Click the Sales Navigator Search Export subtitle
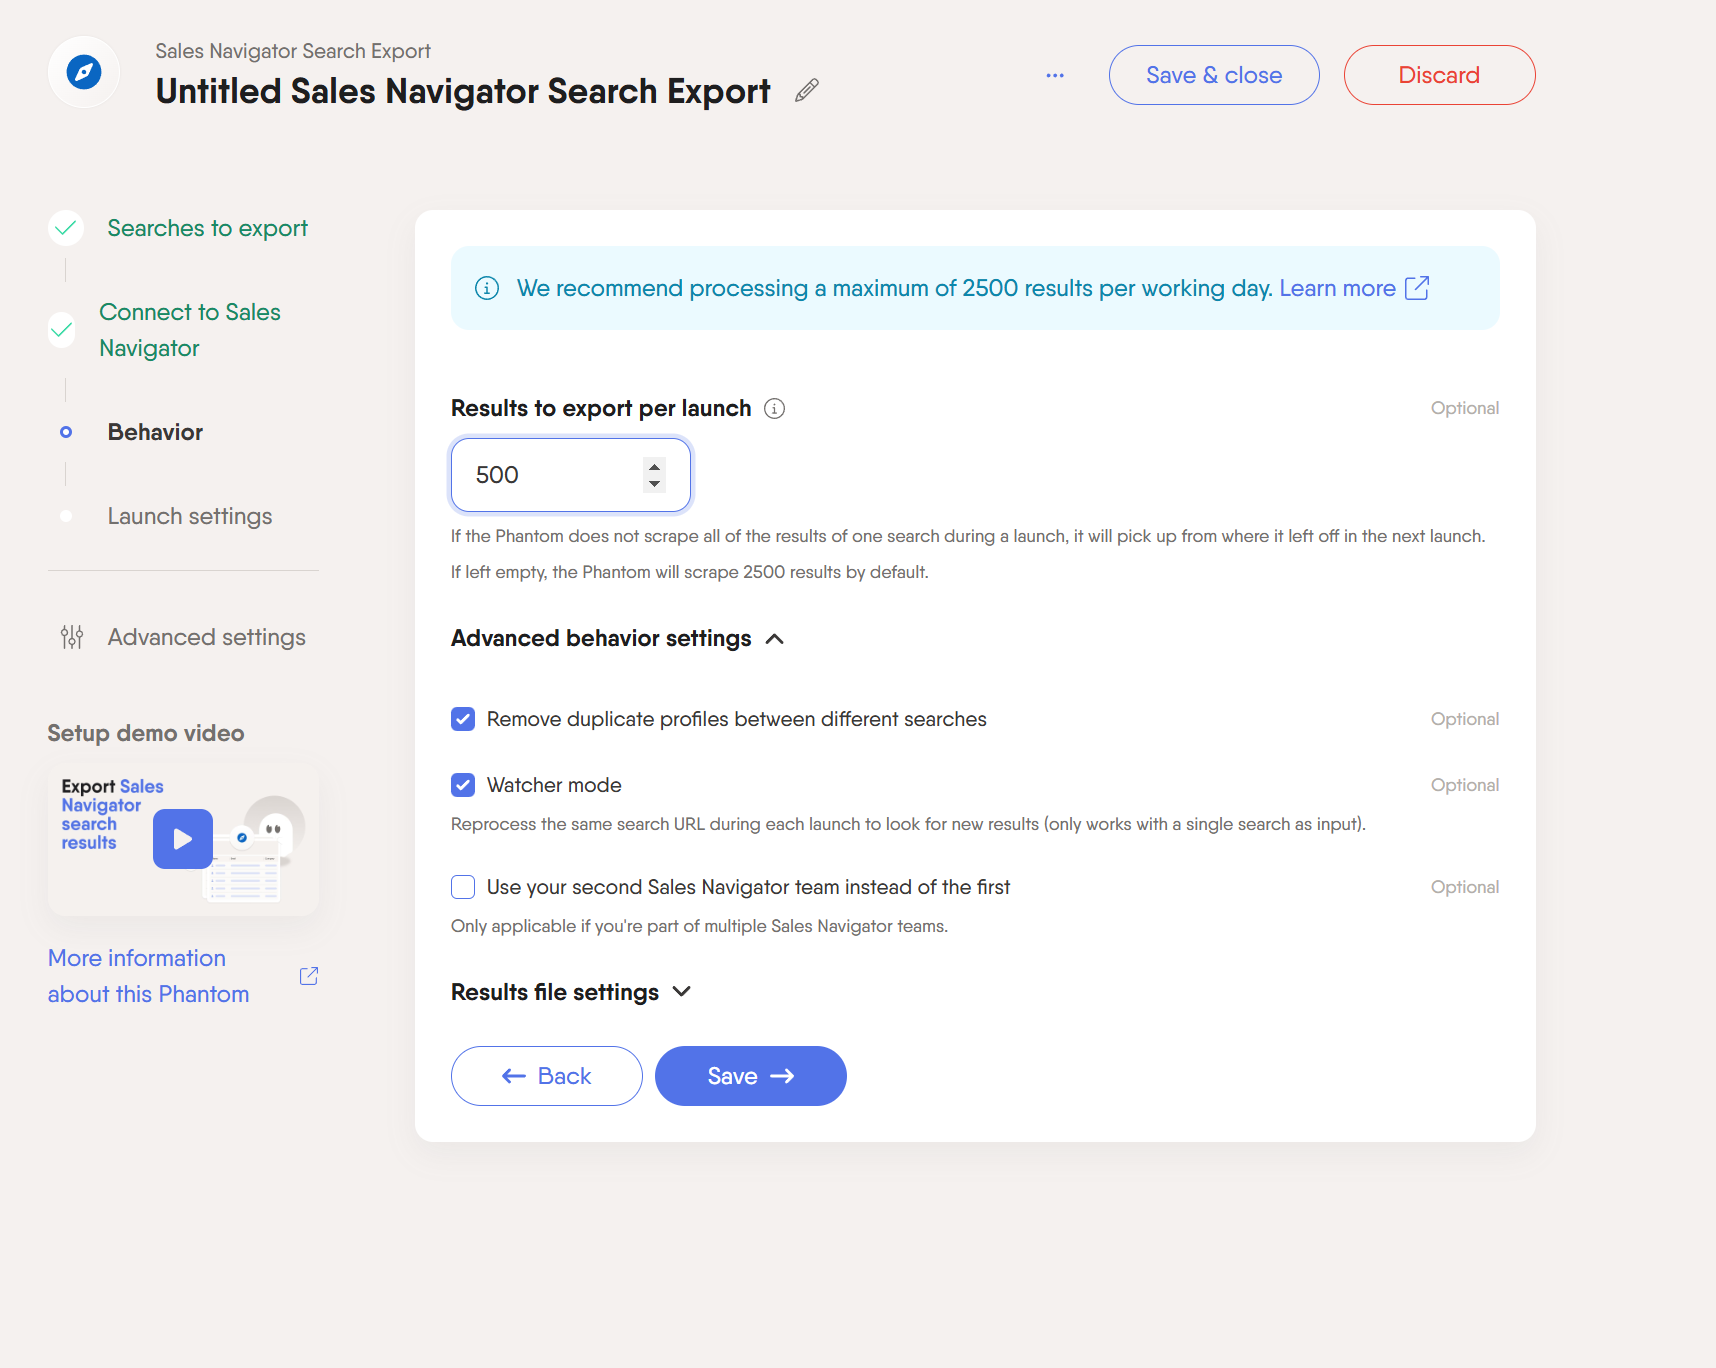Image resolution: width=1716 pixels, height=1368 pixels. pos(293,51)
